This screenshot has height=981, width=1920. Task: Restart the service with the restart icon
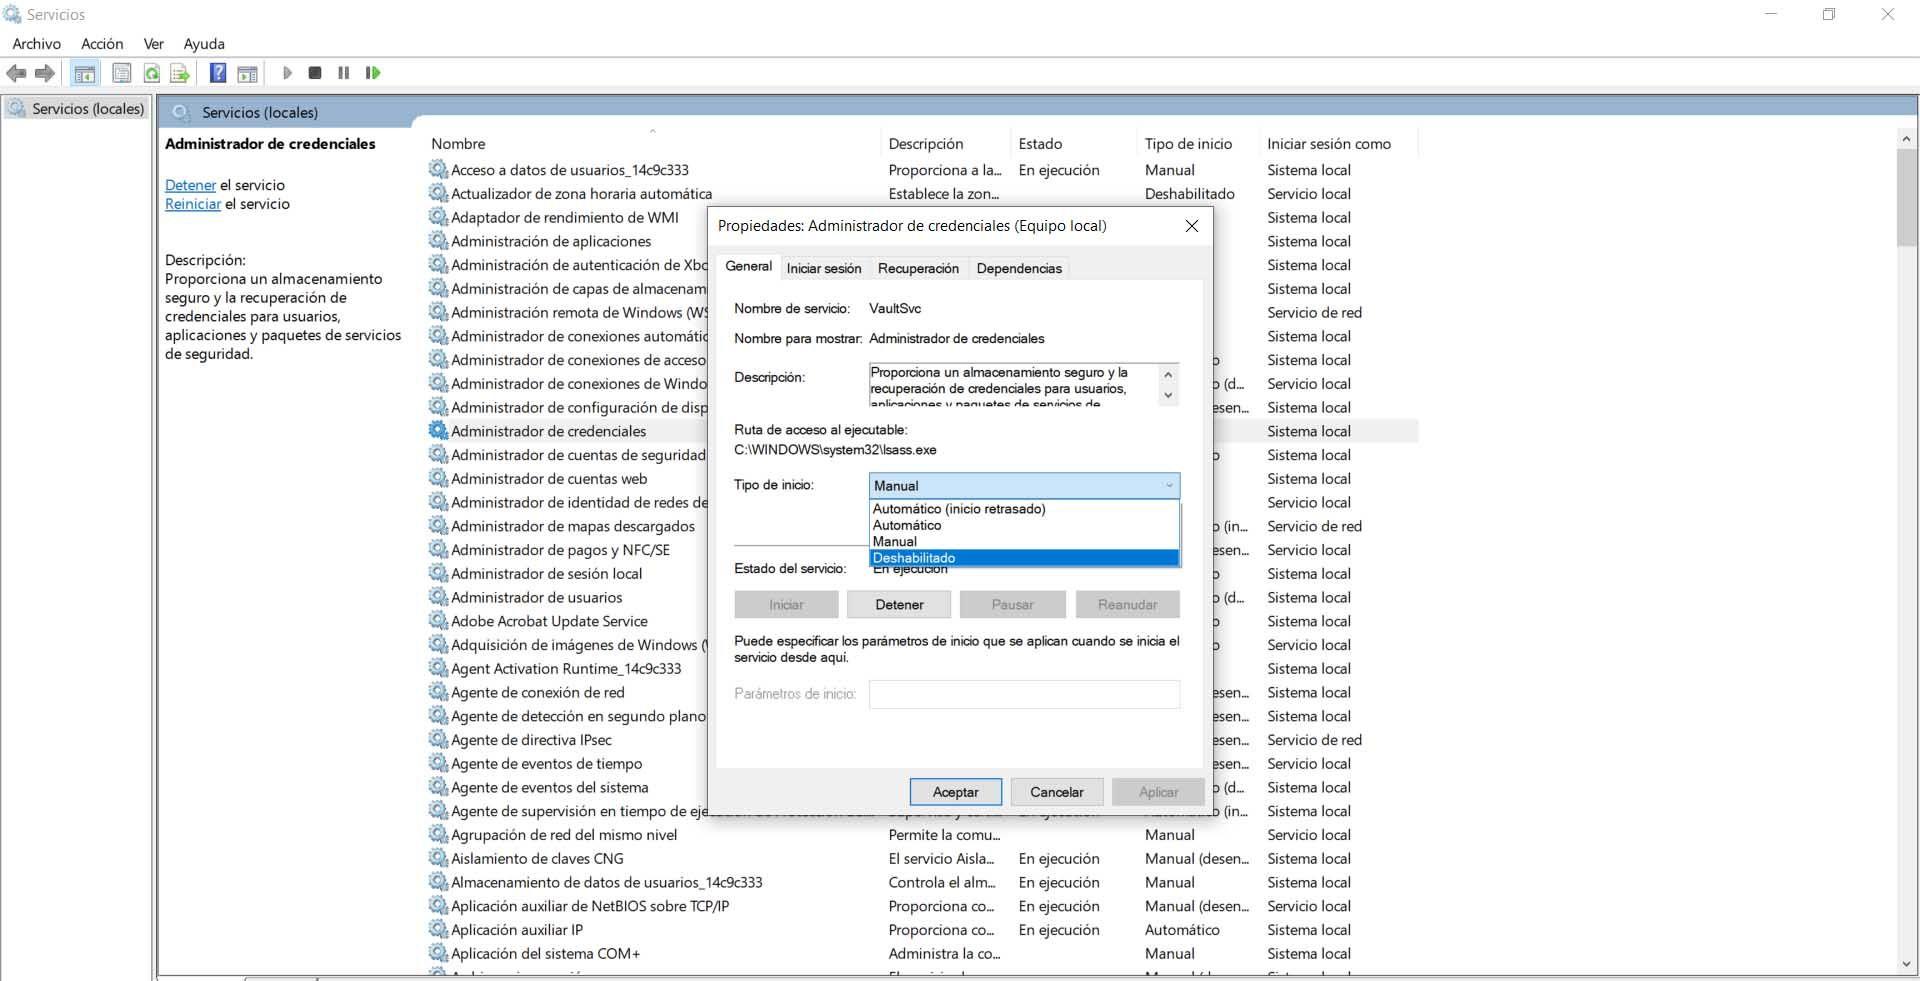pos(373,72)
